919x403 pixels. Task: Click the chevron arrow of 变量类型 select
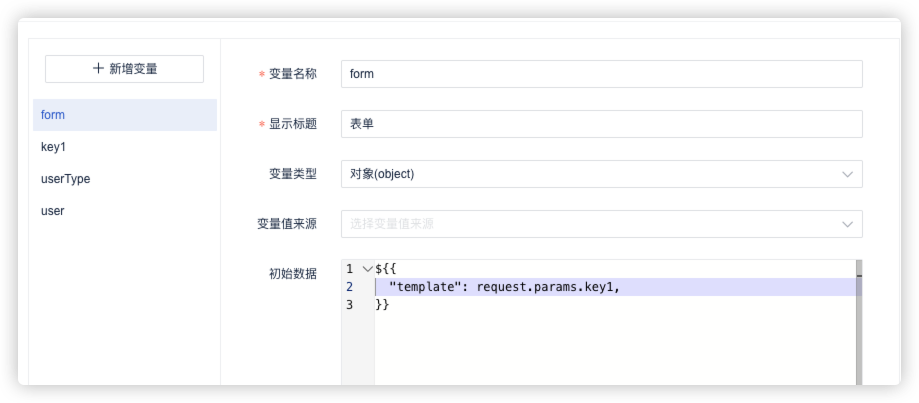tap(848, 174)
